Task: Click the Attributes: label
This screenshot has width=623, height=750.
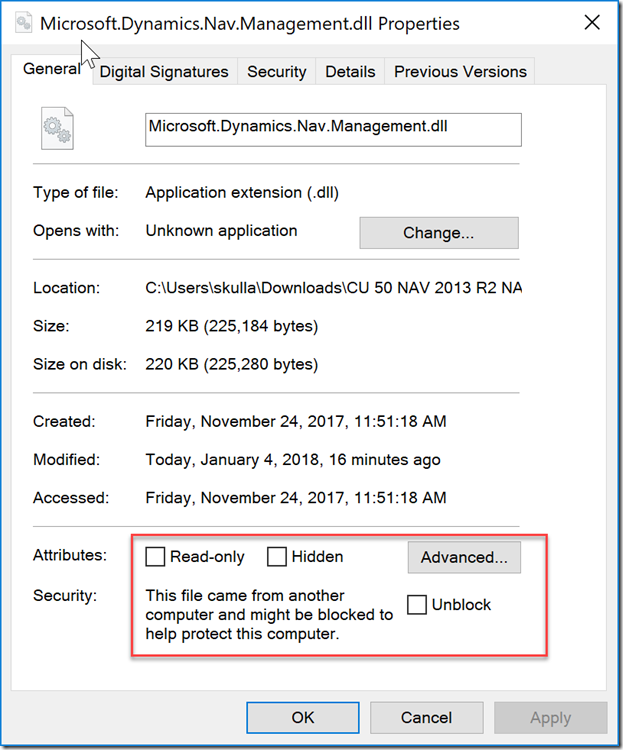Action: point(70,555)
